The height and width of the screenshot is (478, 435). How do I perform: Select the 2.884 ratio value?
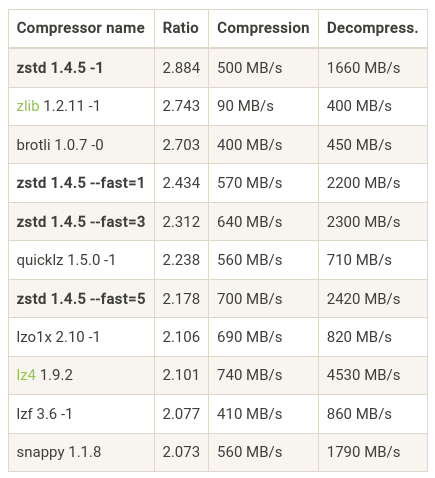(x=181, y=68)
